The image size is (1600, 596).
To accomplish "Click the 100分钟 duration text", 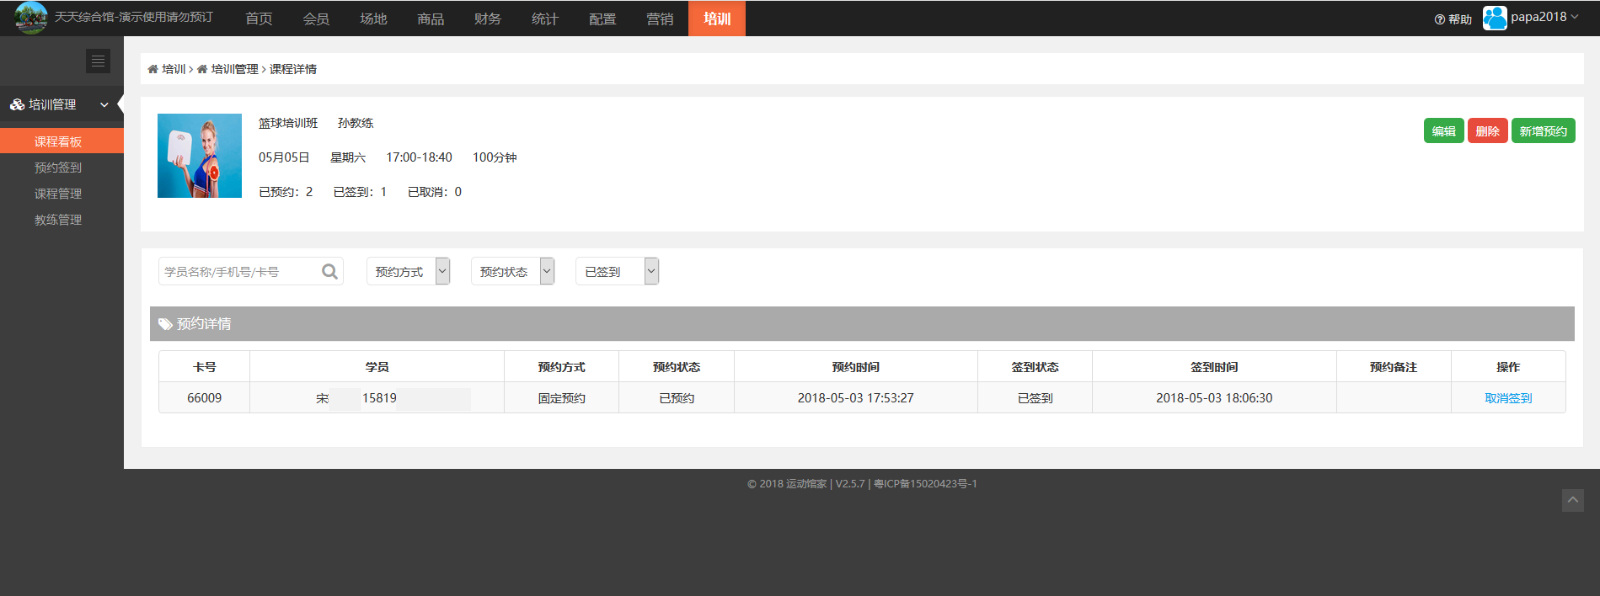I will [x=495, y=157].
